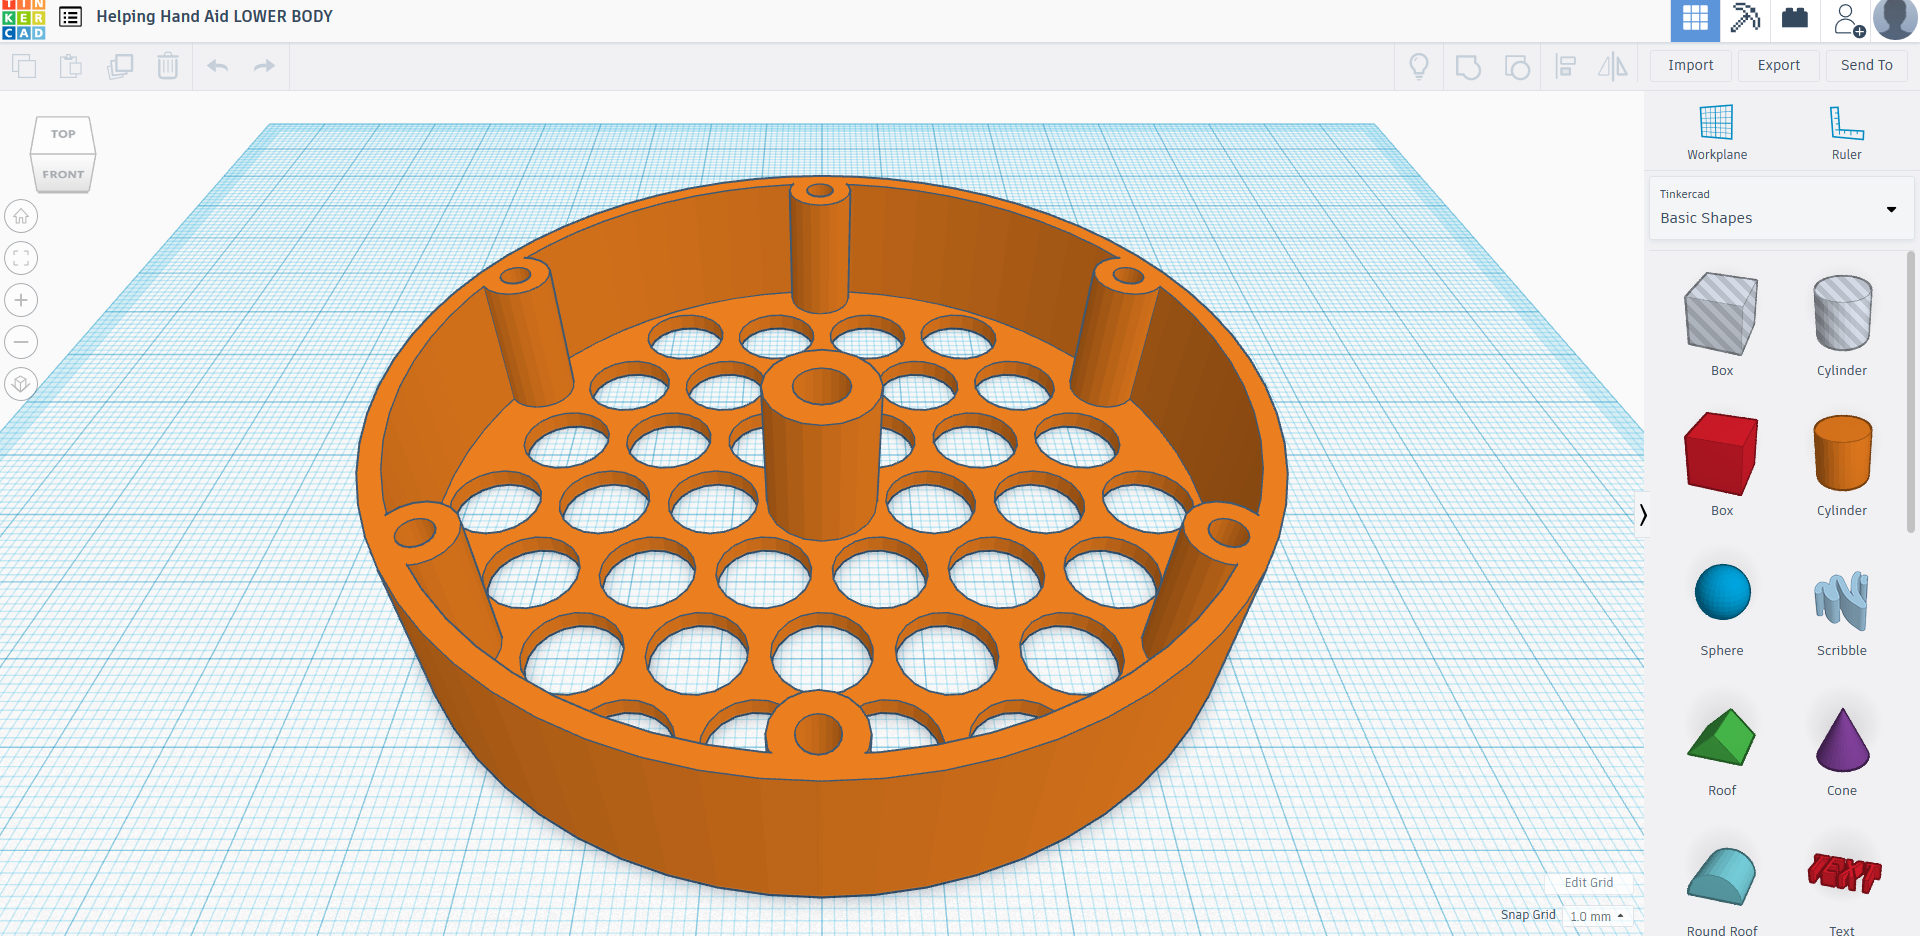Invite collaborators with add-person icon
The height and width of the screenshot is (936, 1920).
pos(1847,19)
